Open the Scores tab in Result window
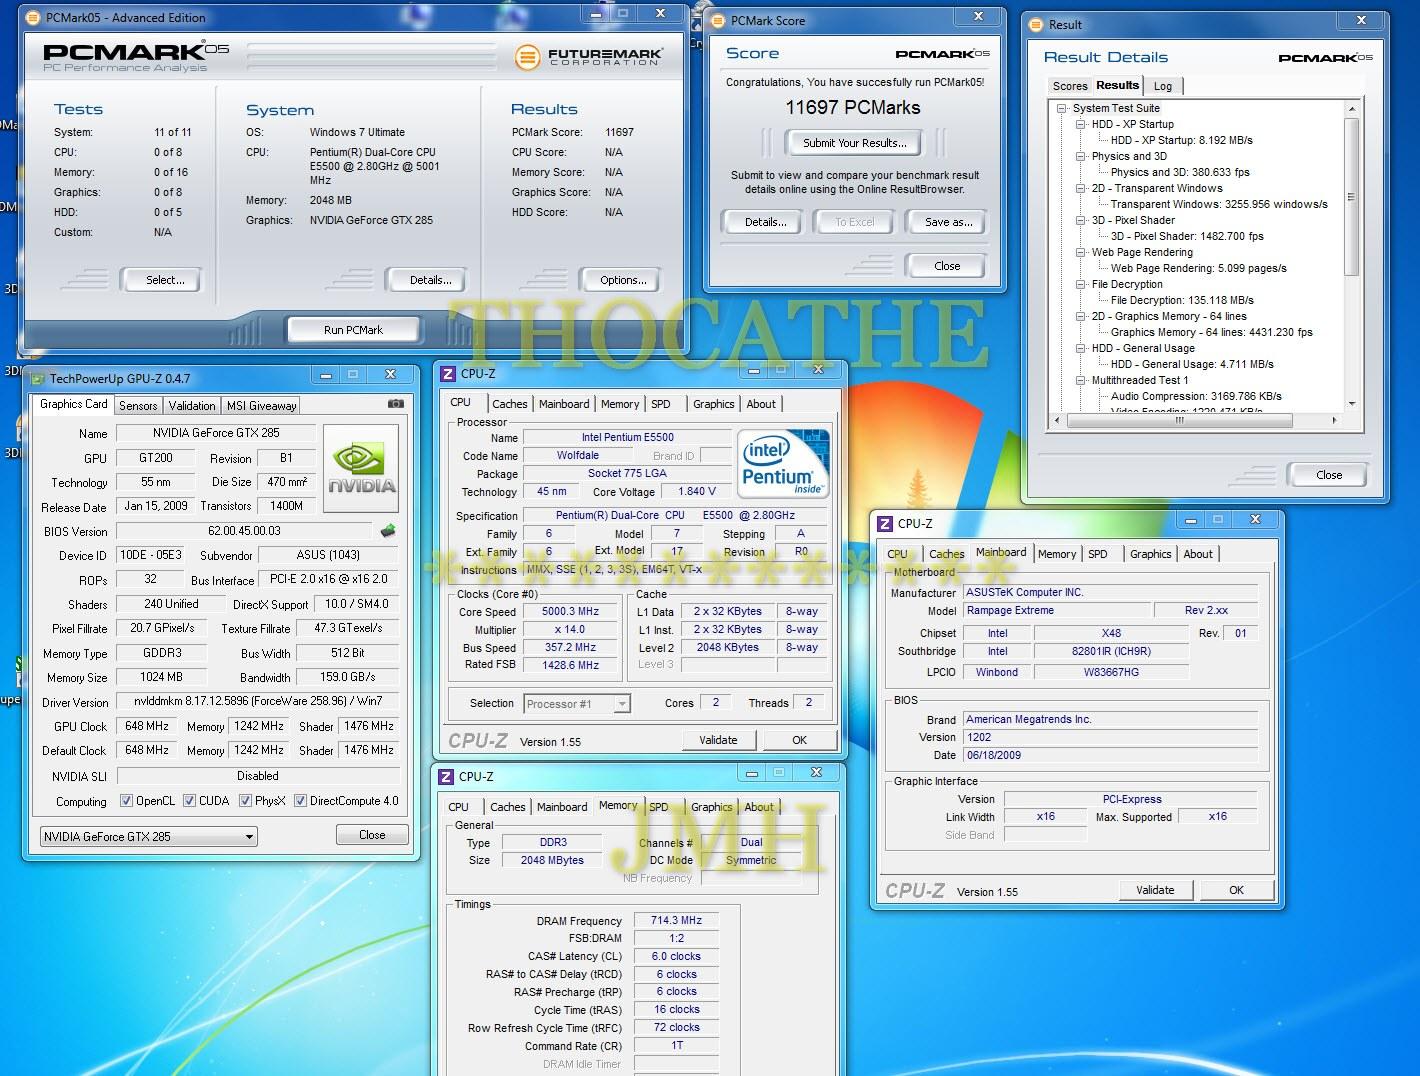 pyautogui.click(x=1070, y=86)
